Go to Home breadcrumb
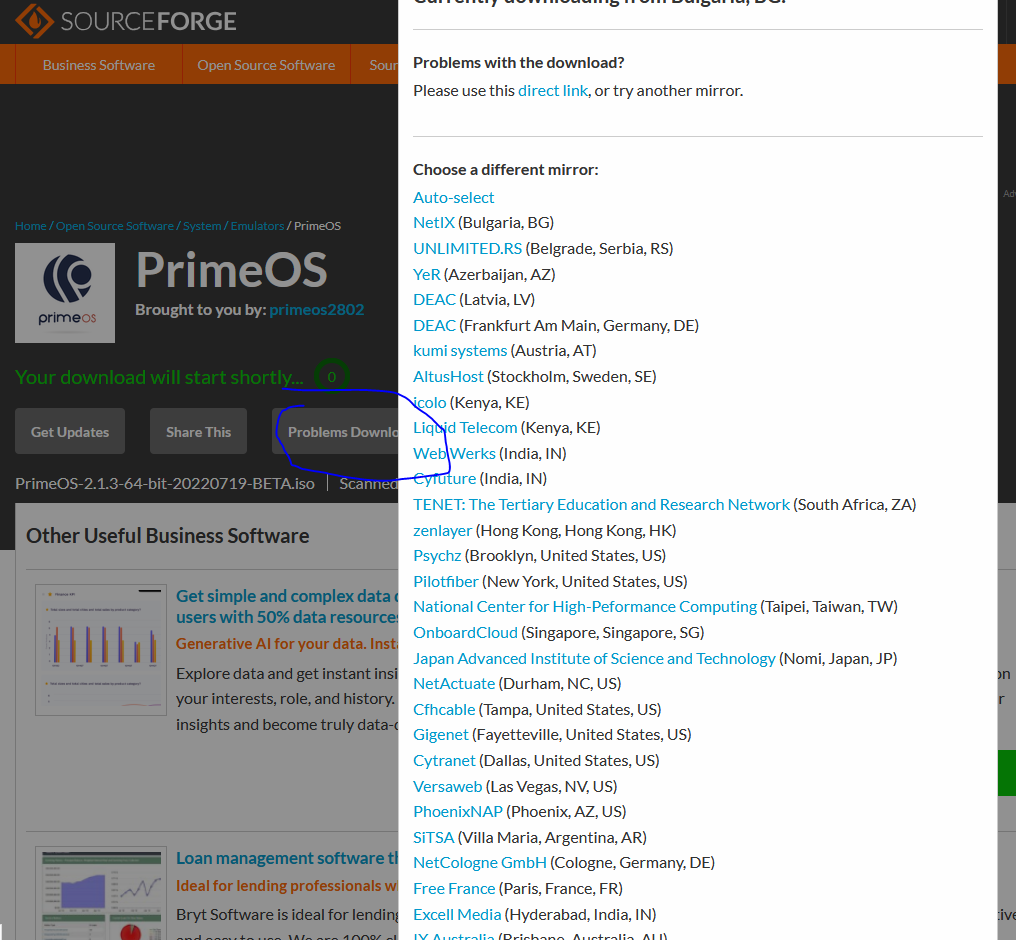This screenshot has height=940, width=1016. coord(30,226)
